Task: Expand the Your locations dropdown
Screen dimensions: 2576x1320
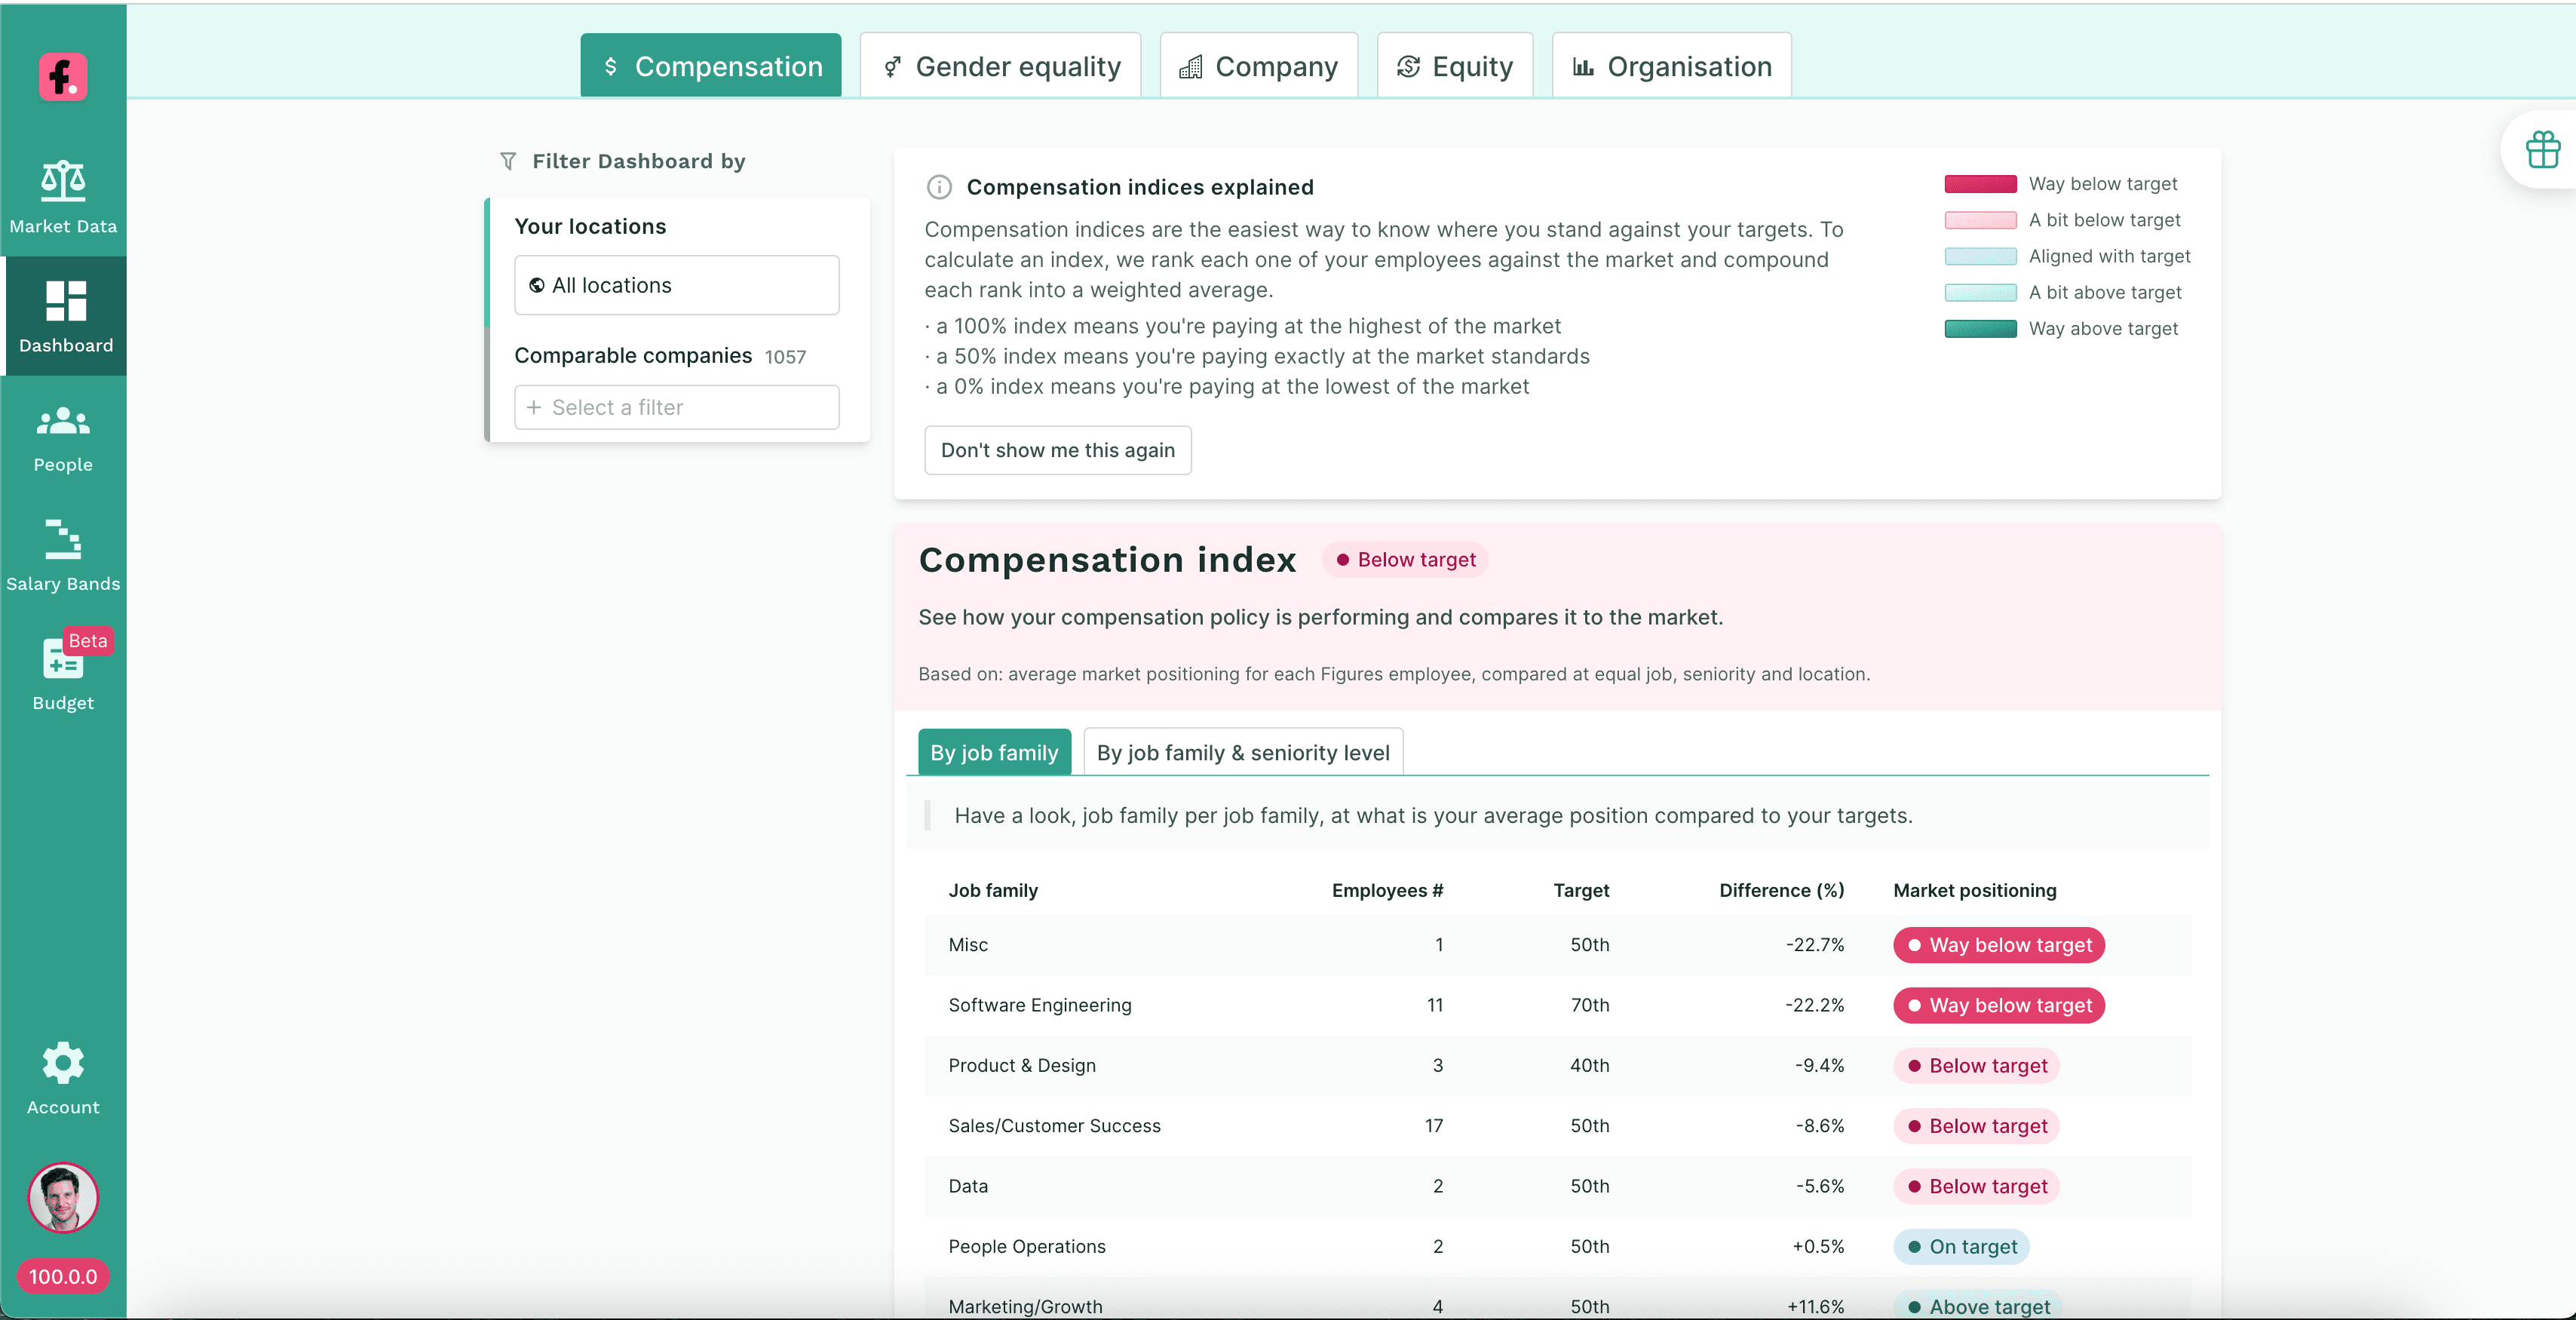Action: tap(676, 284)
